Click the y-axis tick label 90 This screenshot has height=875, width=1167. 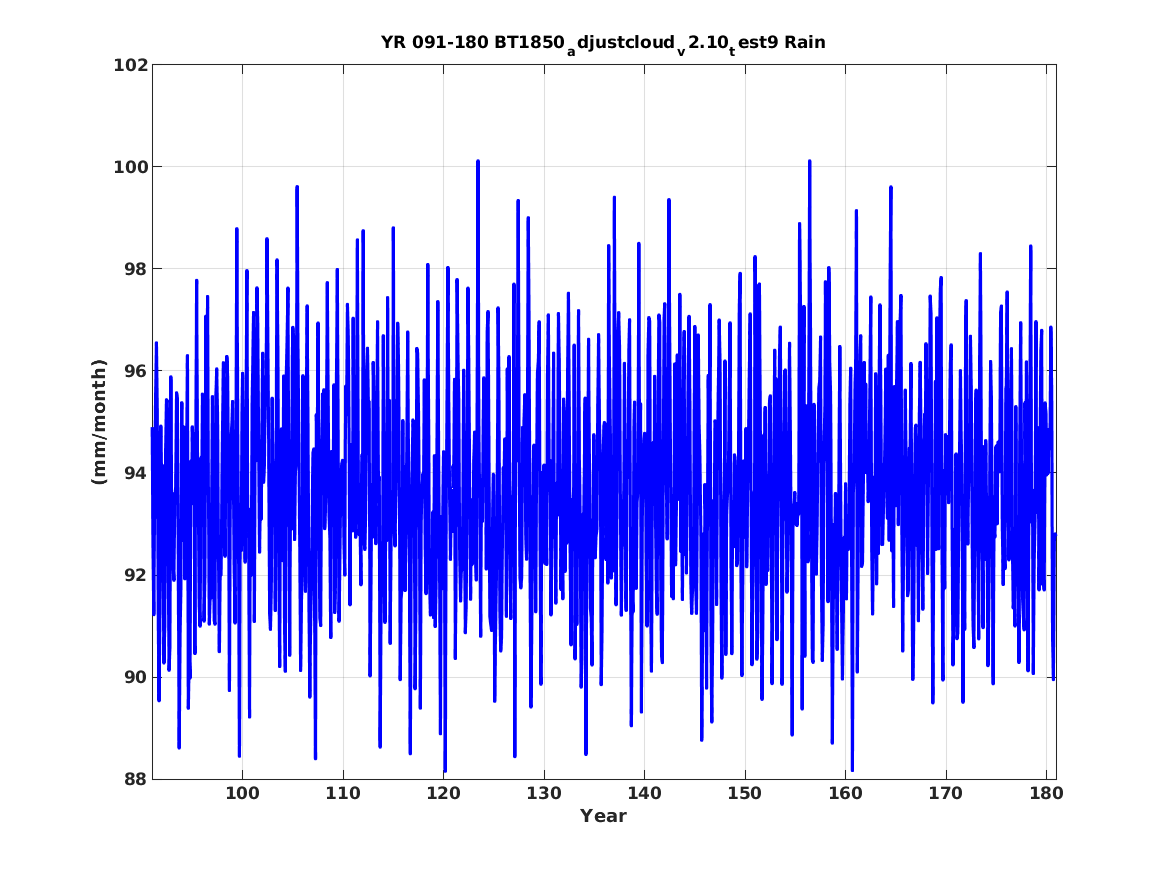136,677
